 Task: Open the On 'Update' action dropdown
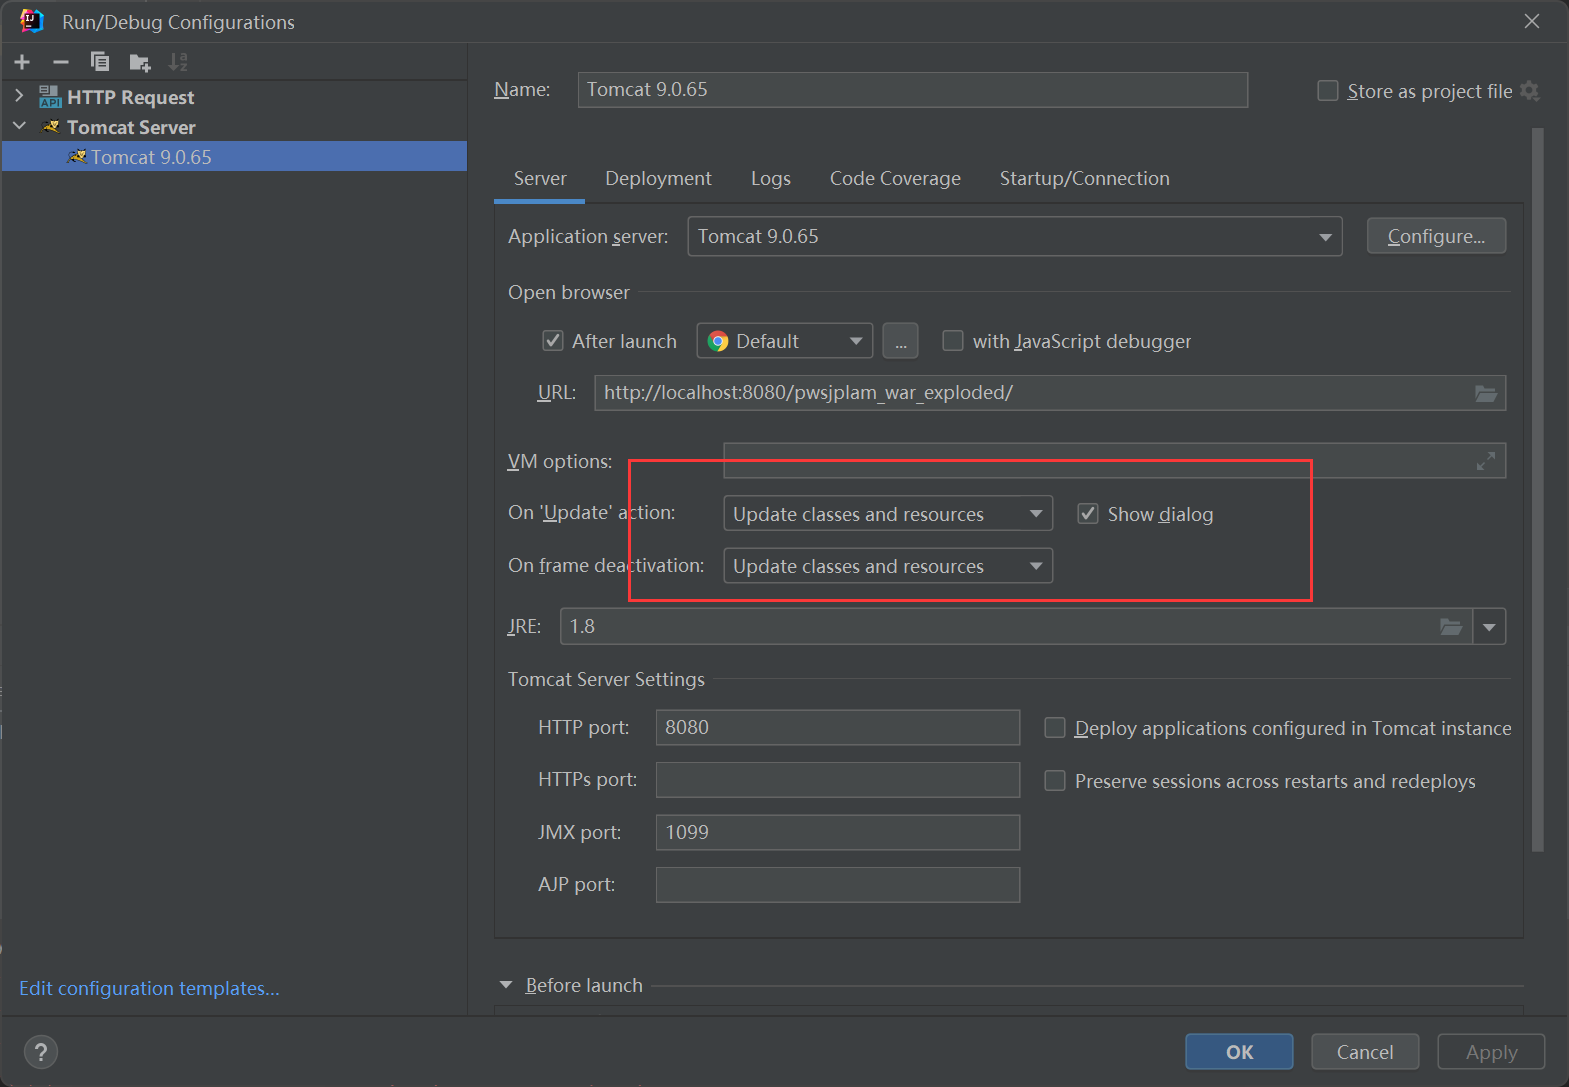point(887,514)
